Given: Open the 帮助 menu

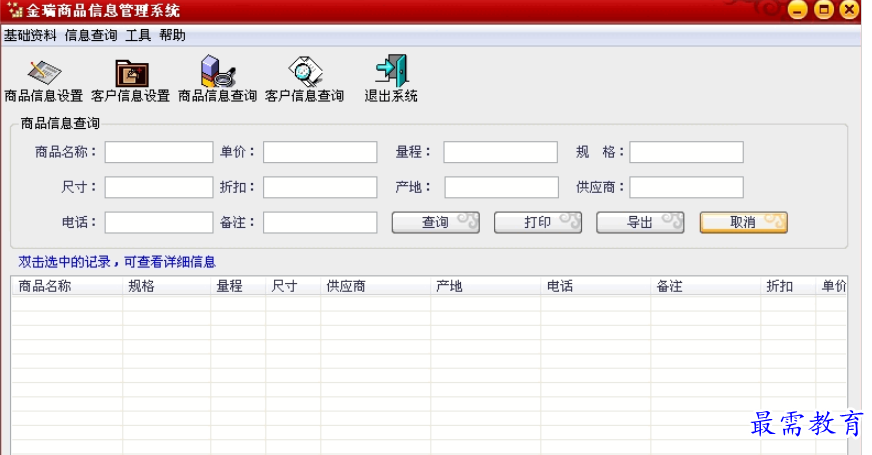Looking at the screenshot, I should pyautogui.click(x=172, y=36).
